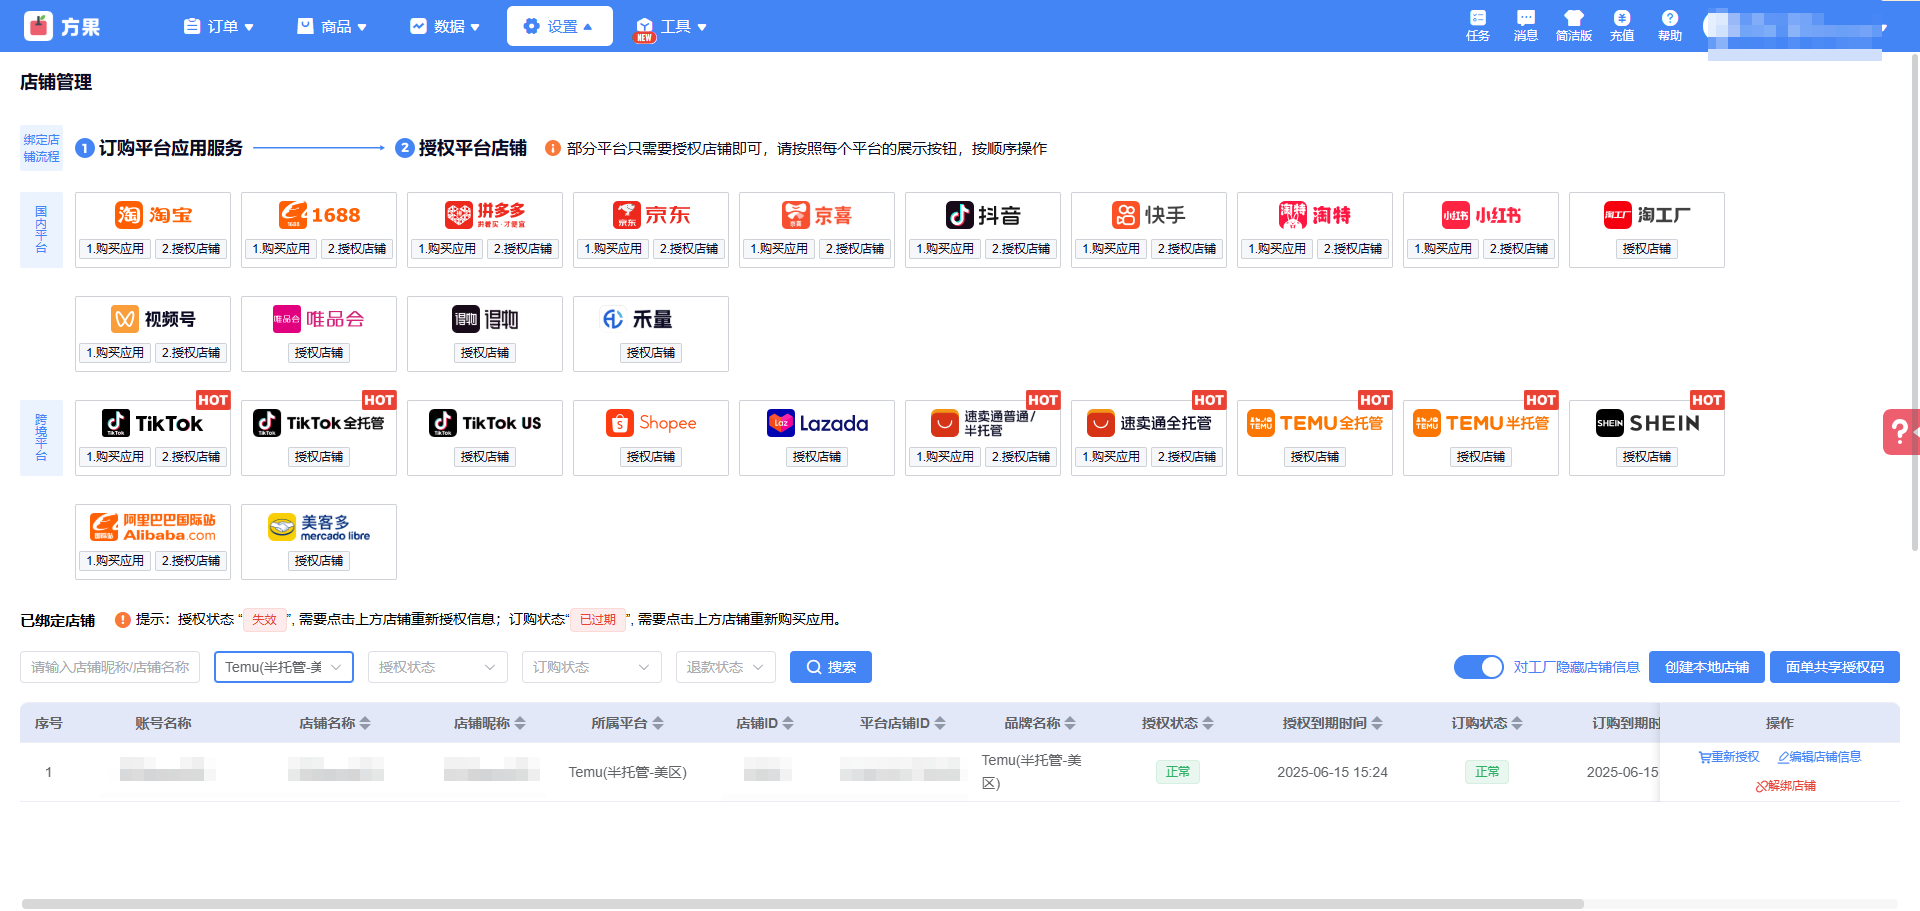Click the SHEIN platform logo
The height and width of the screenshot is (911, 1920).
coord(1647,423)
